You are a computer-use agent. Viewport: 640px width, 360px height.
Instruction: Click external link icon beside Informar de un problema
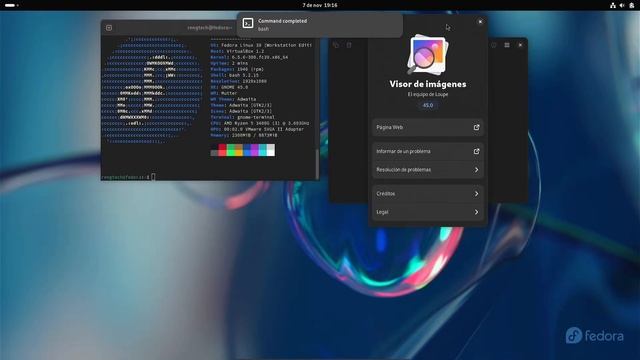[476, 151]
